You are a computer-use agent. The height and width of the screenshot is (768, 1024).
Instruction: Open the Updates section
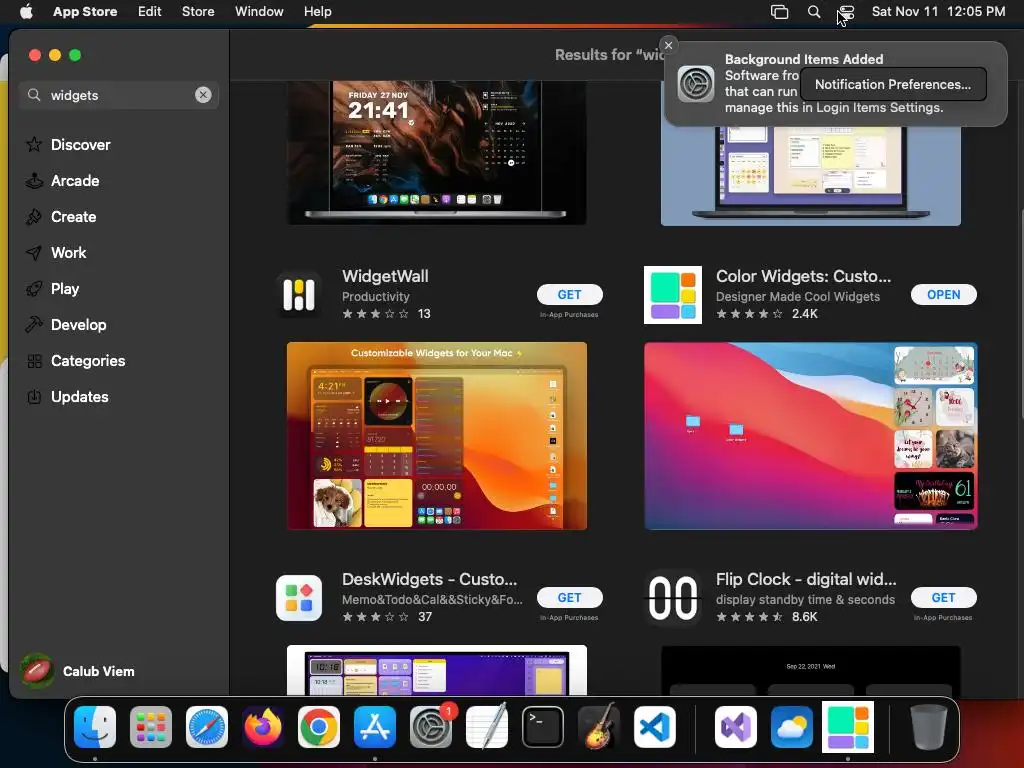(67, 396)
